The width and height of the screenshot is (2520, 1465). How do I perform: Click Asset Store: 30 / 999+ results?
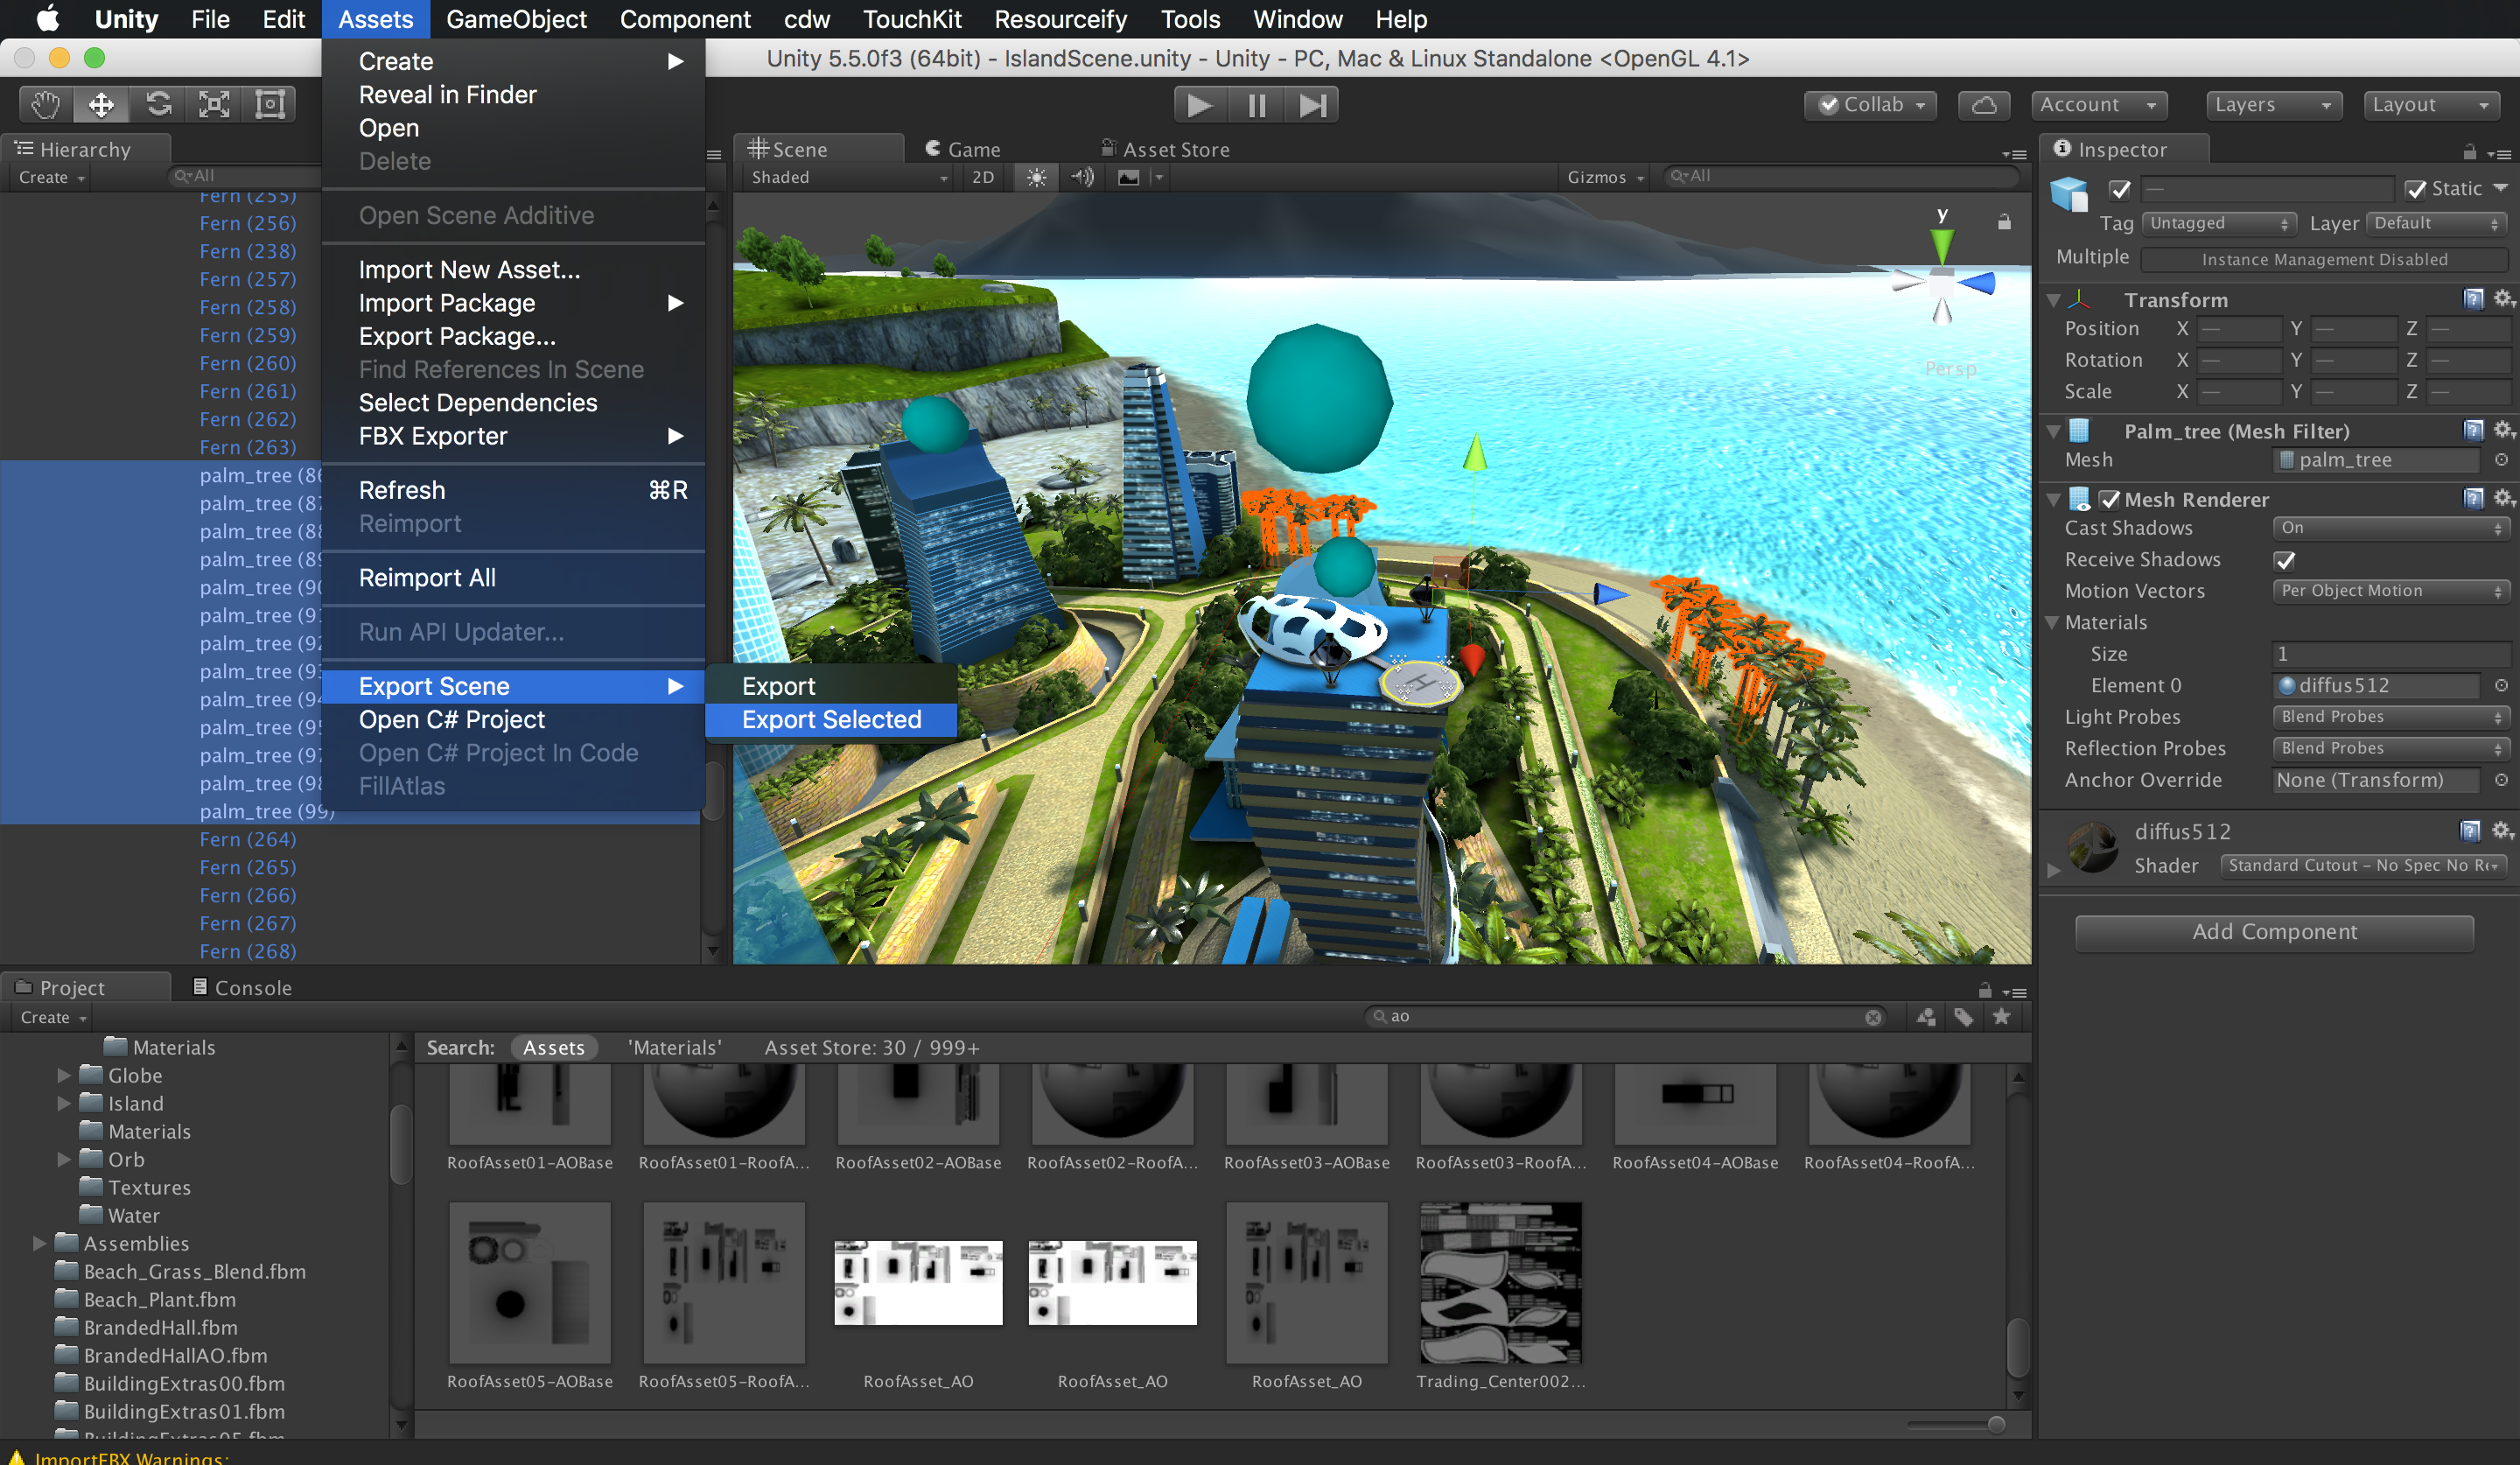coord(872,1048)
